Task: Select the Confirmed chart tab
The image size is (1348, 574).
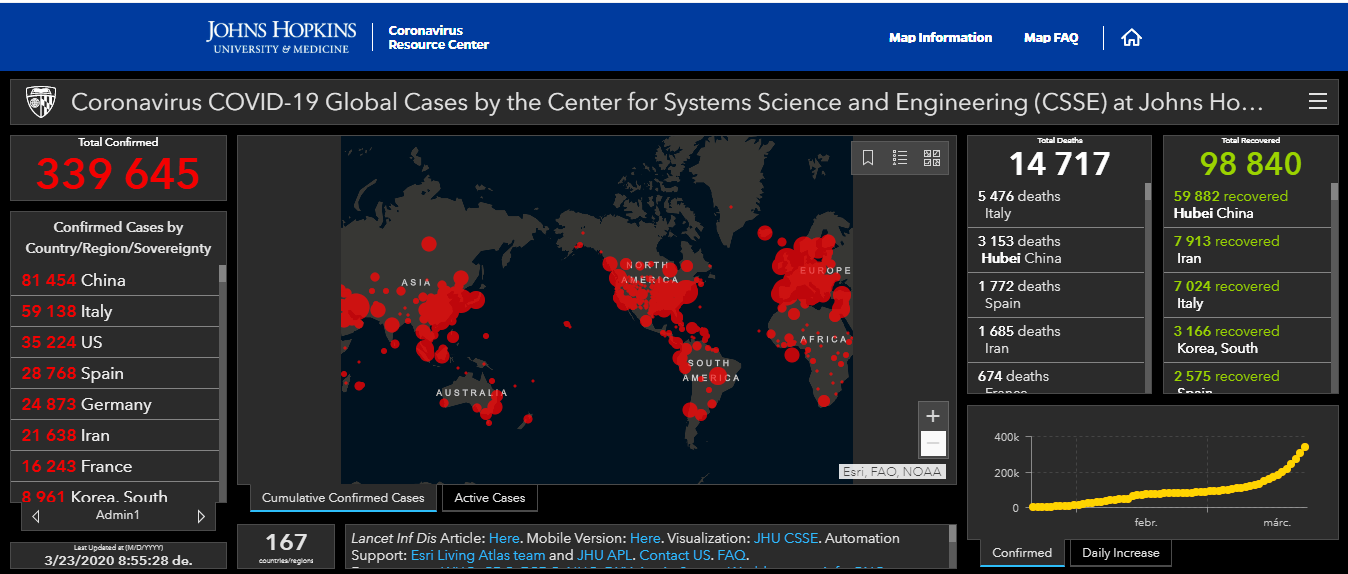Action: tap(1022, 553)
